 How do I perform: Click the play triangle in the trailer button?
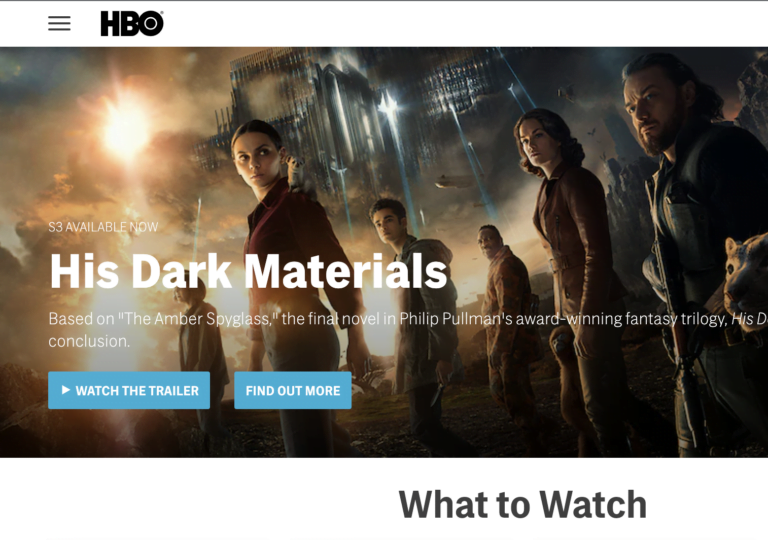click(66, 390)
